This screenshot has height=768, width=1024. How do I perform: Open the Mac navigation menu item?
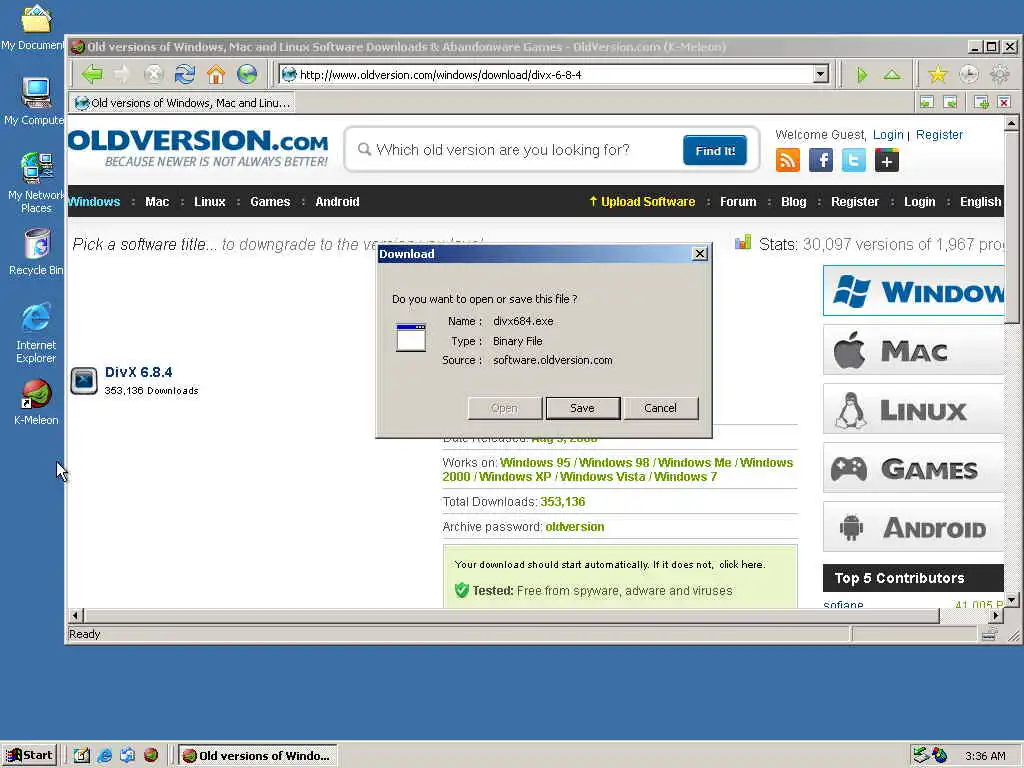(157, 202)
